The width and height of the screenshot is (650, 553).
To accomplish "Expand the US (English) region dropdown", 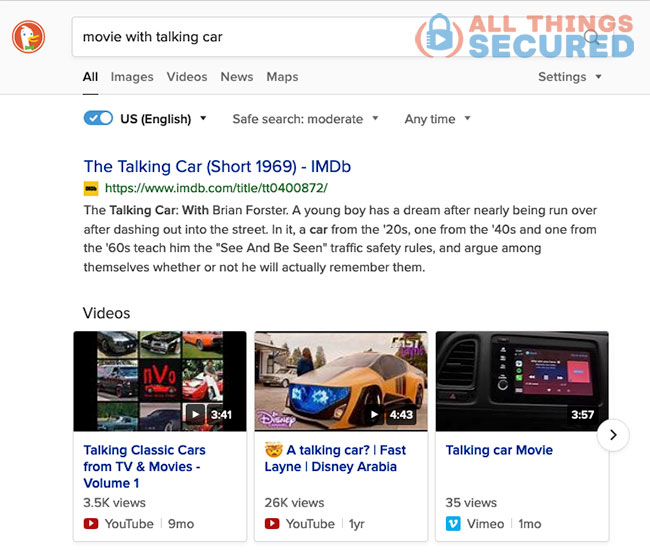I will click(x=203, y=118).
